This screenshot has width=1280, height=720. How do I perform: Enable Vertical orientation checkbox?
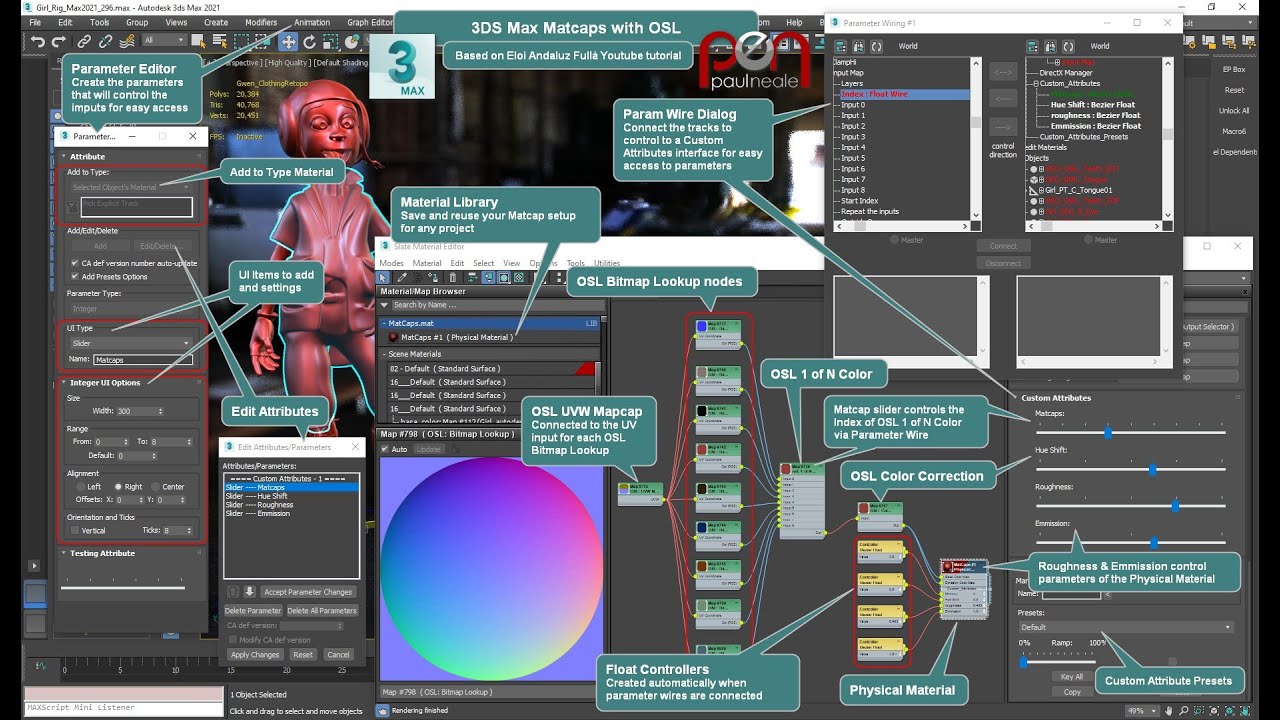(75, 530)
